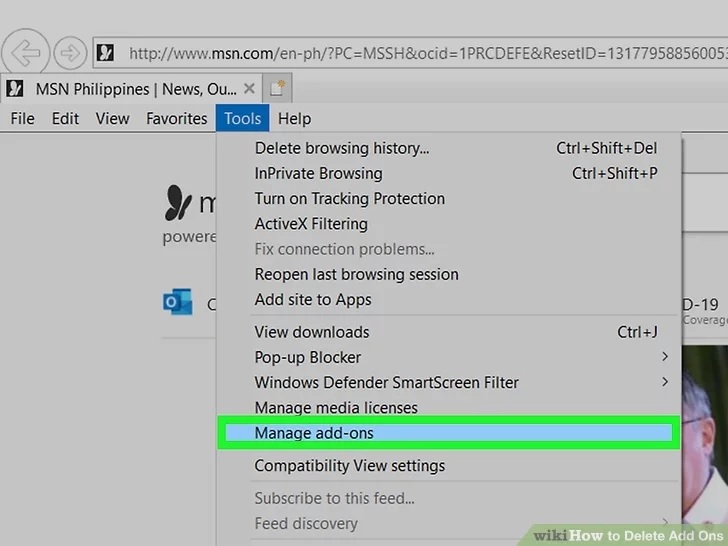Select Add site to Apps
The image size is (728, 546).
click(x=449, y=300)
